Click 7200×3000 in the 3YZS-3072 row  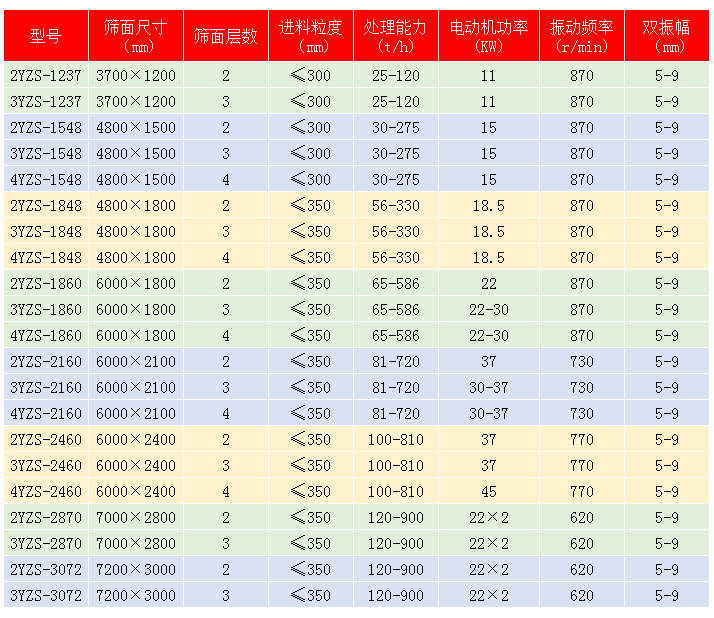(136, 595)
